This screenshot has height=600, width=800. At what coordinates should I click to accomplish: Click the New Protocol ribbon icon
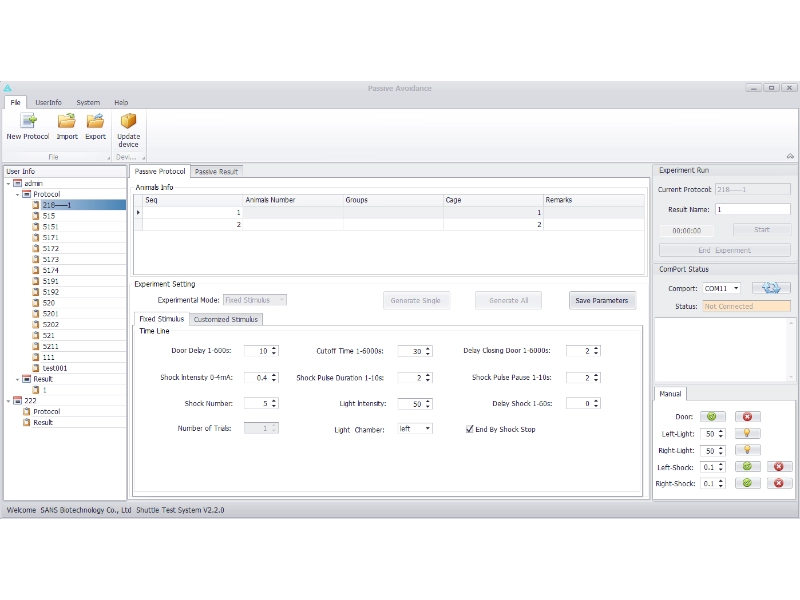tap(28, 122)
